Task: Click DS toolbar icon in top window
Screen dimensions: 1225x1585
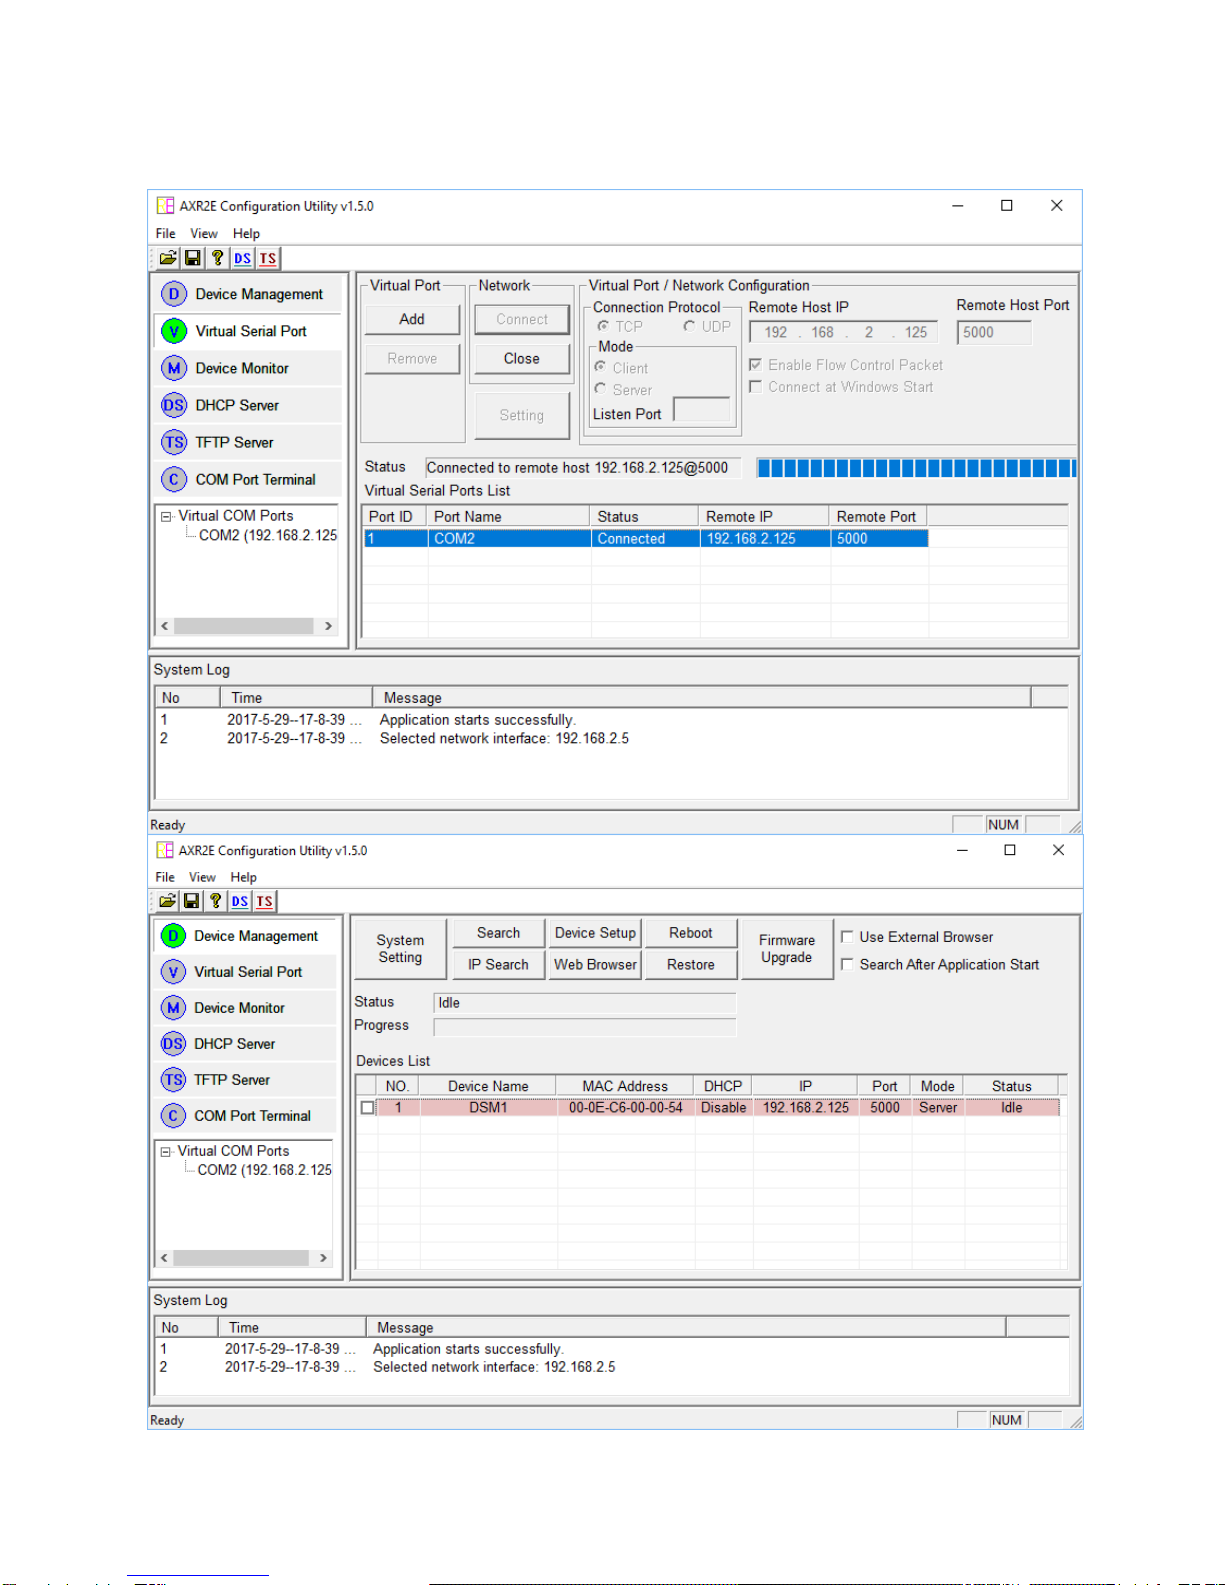Action: 243,258
